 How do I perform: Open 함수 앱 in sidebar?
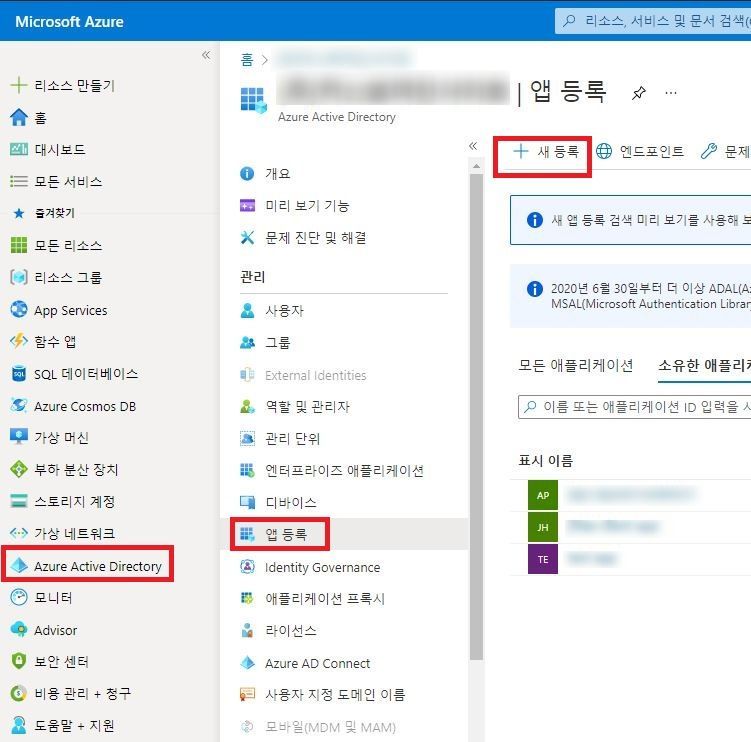pos(43,342)
